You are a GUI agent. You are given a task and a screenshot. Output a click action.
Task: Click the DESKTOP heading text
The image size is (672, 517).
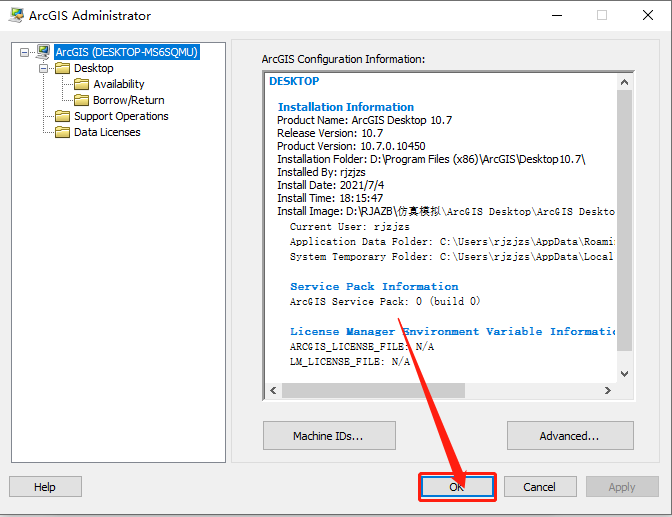tap(294, 81)
